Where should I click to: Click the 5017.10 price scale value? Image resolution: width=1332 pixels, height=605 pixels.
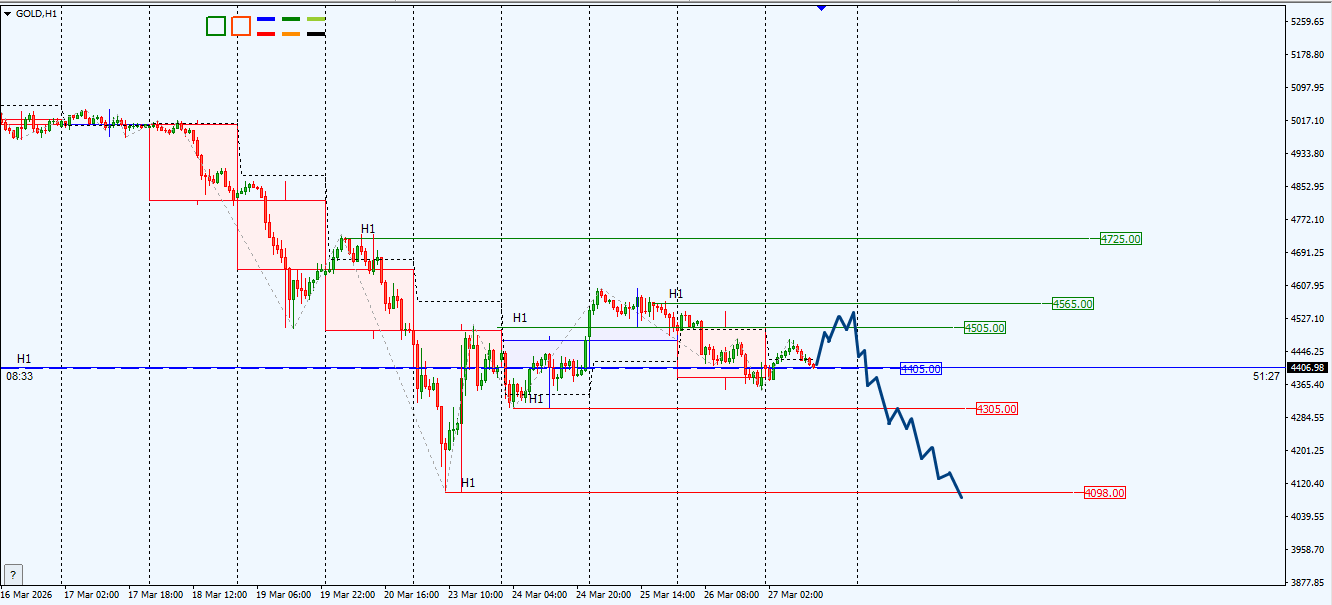point(1308,120)
